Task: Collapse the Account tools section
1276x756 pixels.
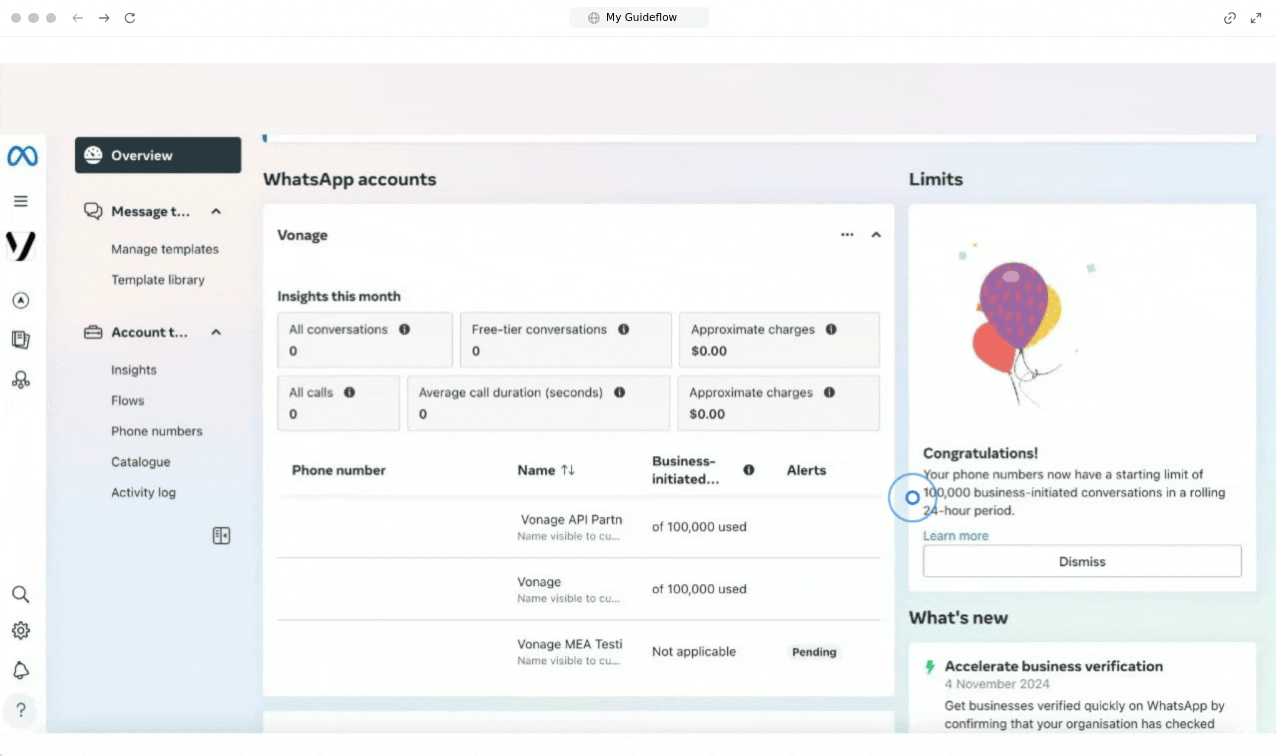Action: pos(216,333)
